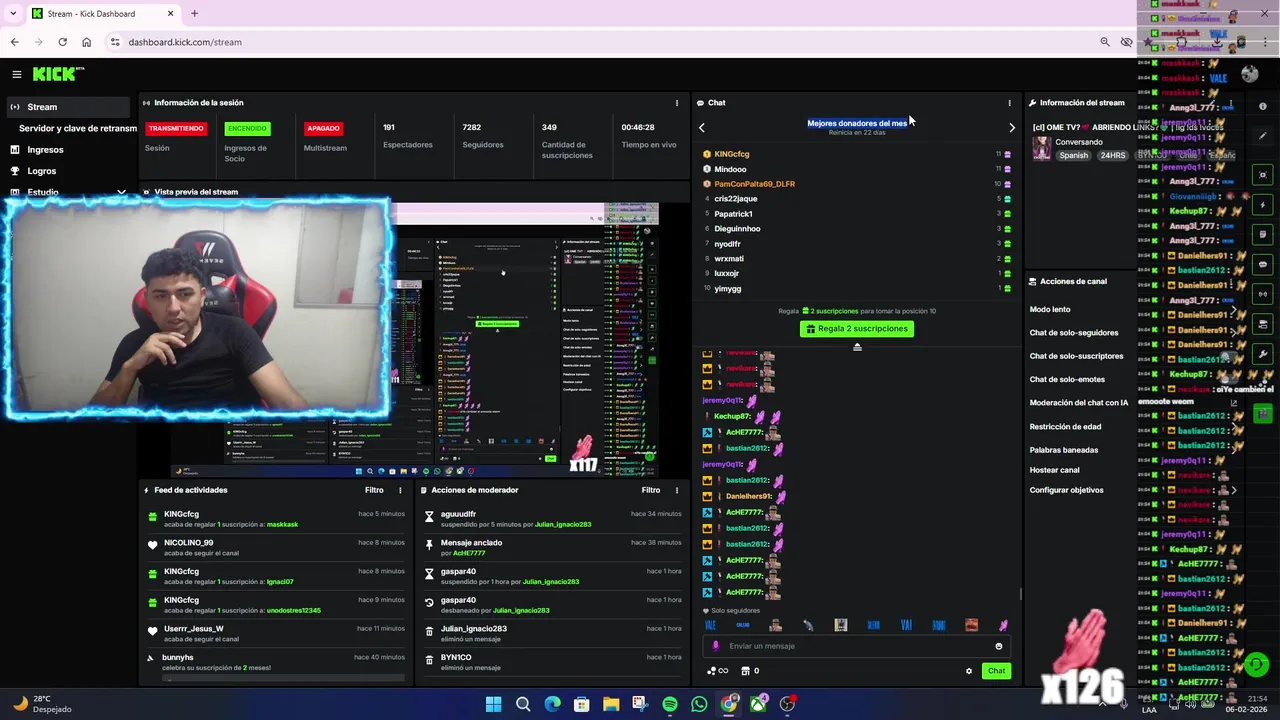Focus the Enviar un mensaje chat field

[x=856, y=646]
